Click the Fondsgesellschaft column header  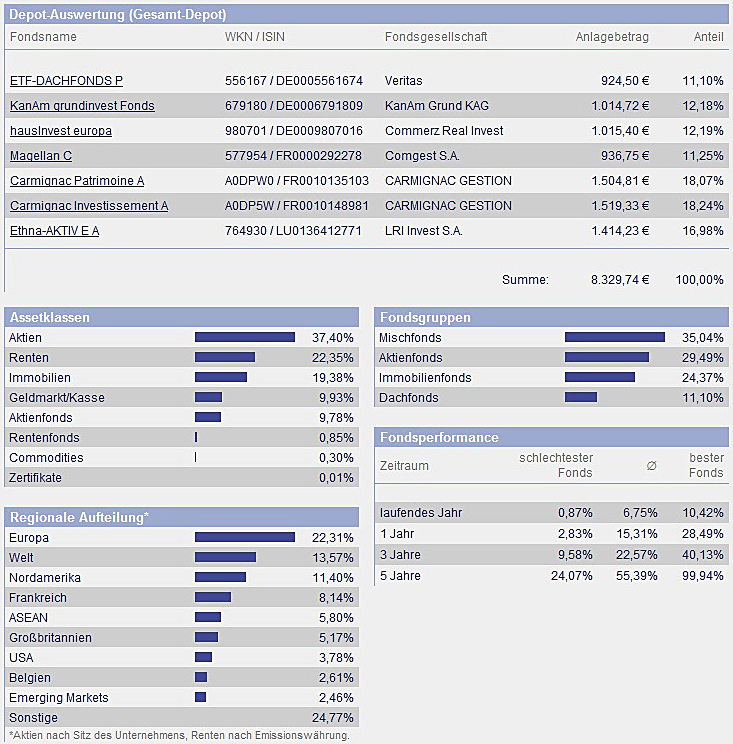(x=436, y=37)
